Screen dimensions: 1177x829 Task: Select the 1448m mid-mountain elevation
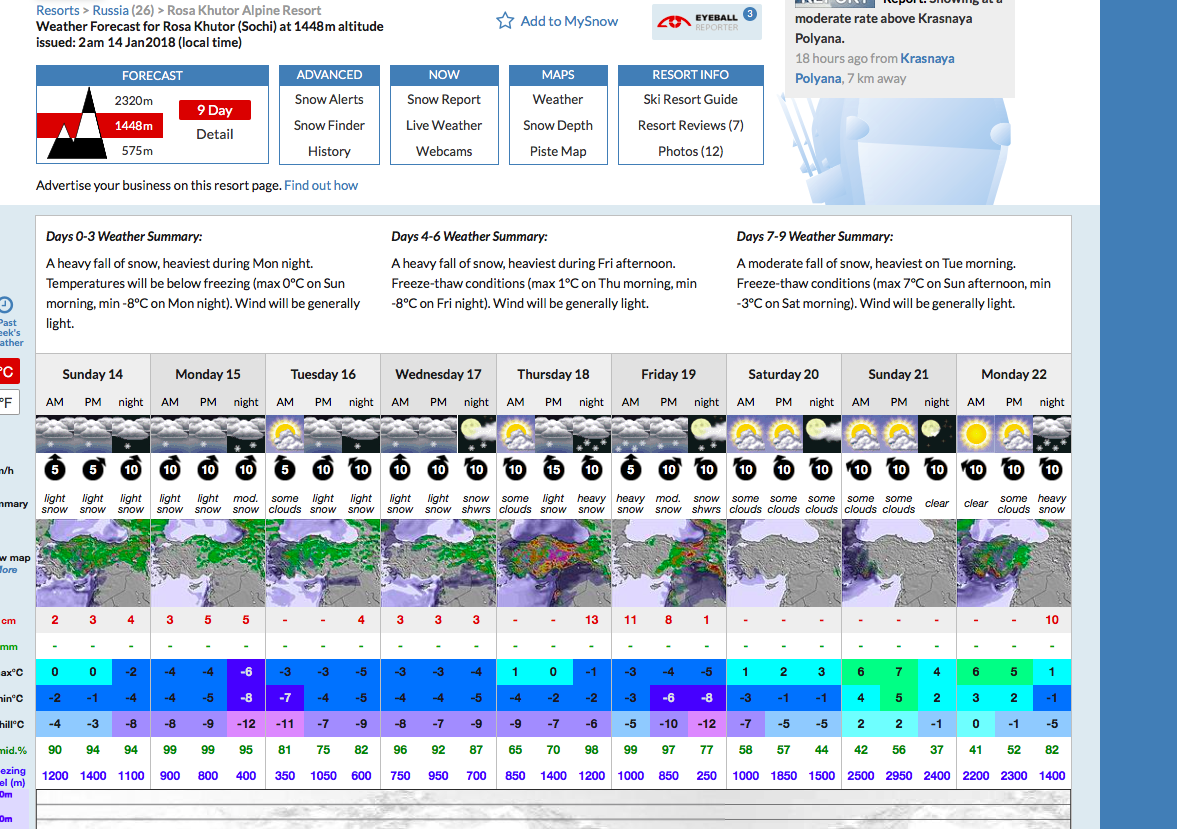click(x=133, y=126)
